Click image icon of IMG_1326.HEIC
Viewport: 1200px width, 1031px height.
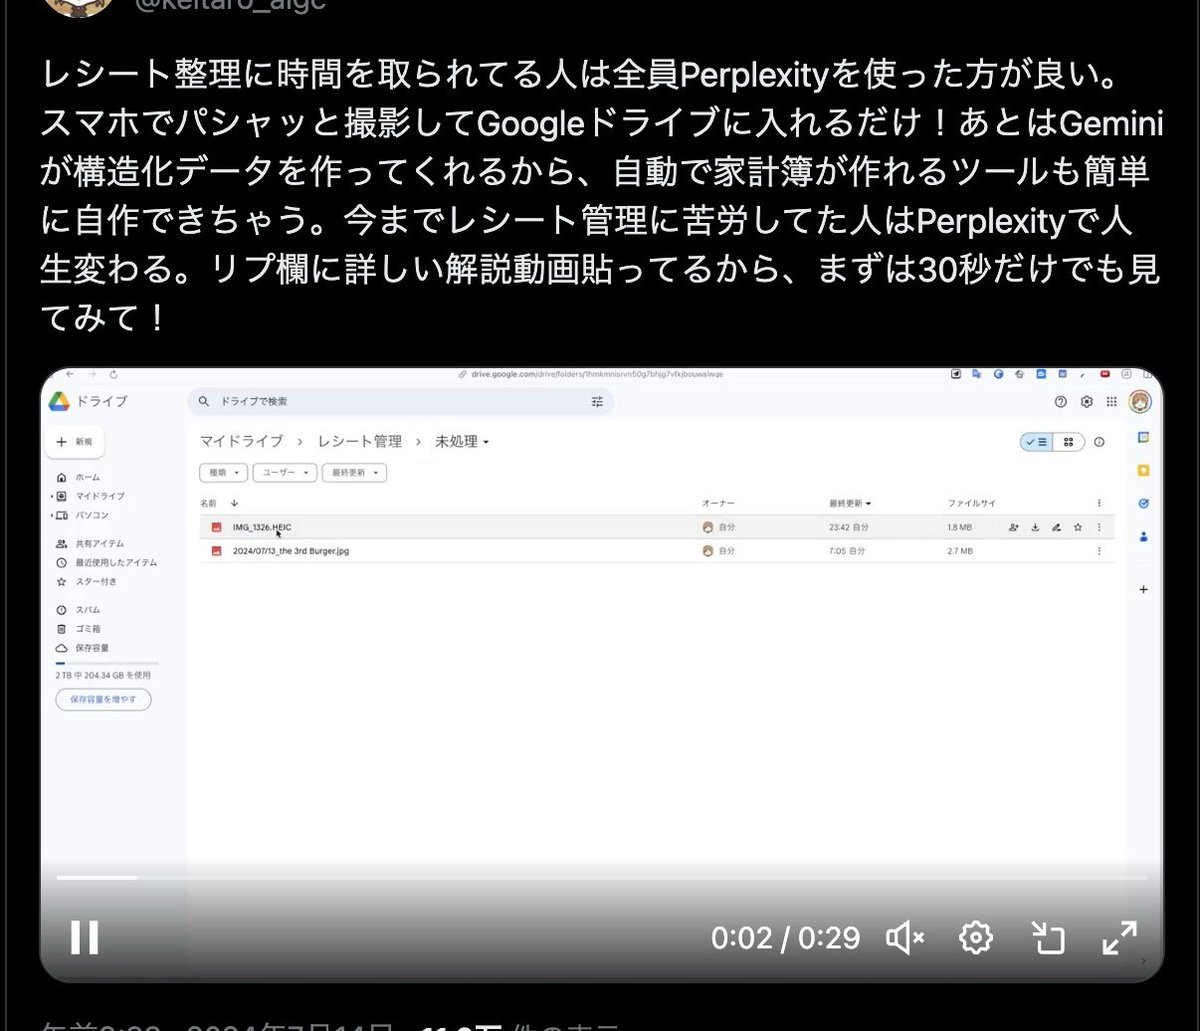[x=215, y=527]
